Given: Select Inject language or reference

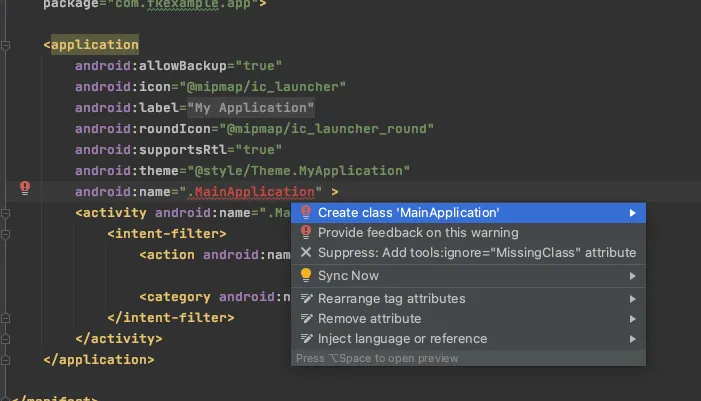Looking at the screenshot, I should pyautogui.click(x=468, y=339).
